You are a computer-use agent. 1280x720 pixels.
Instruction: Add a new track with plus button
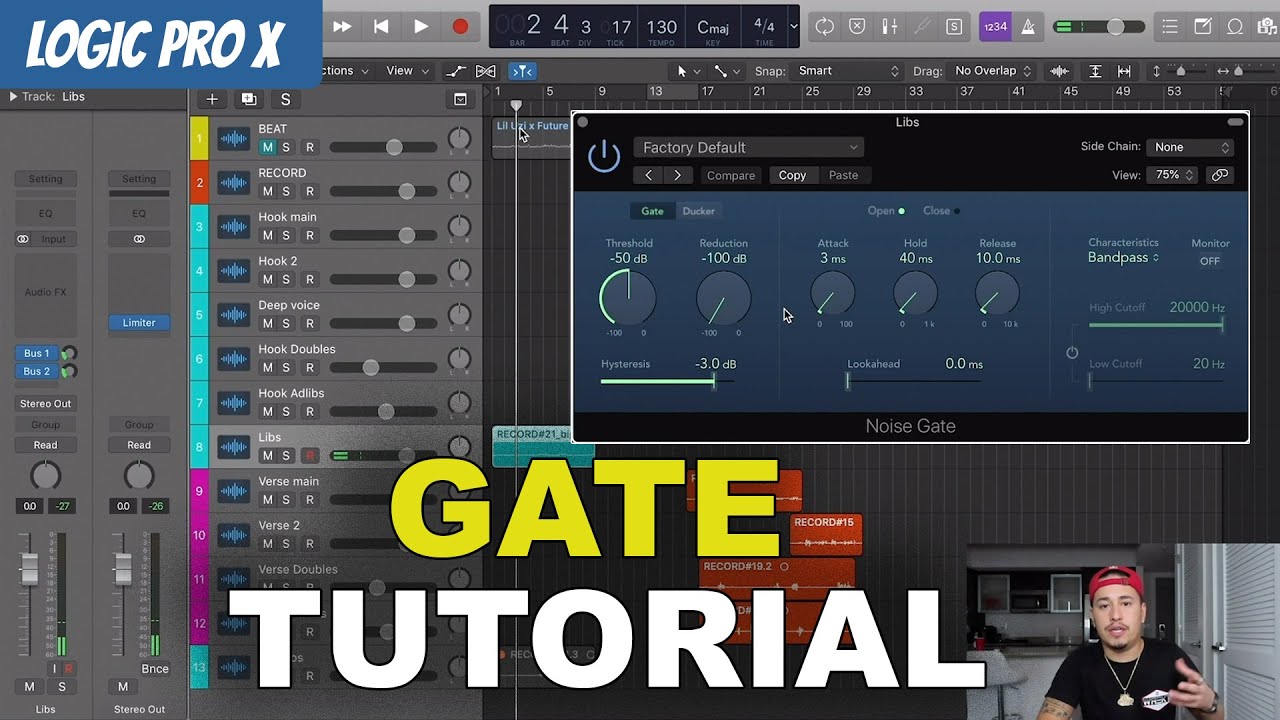(x=212, y=99)
